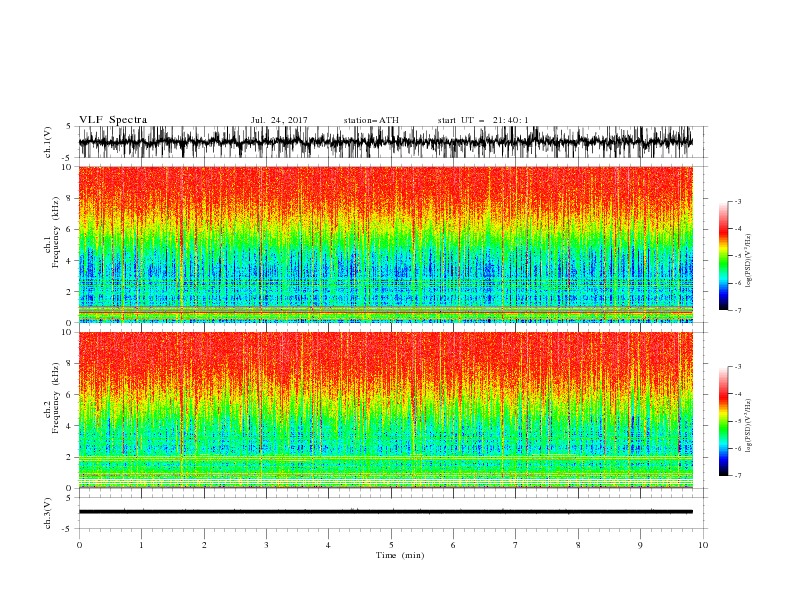Click the ch.1 'log(PSD)(V²/Hz)' colorbar label

coord(748,261)
